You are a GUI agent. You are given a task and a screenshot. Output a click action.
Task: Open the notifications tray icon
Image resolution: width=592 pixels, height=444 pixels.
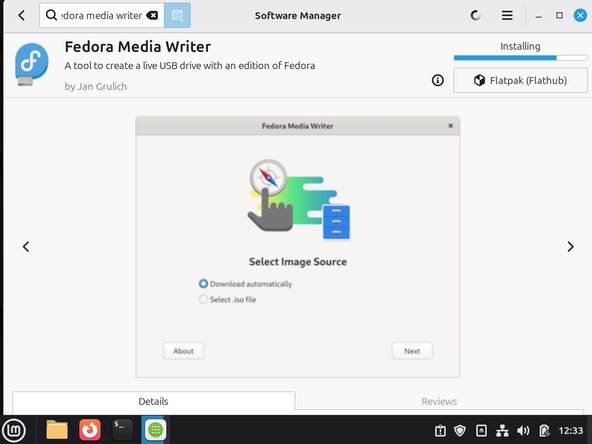440,430
